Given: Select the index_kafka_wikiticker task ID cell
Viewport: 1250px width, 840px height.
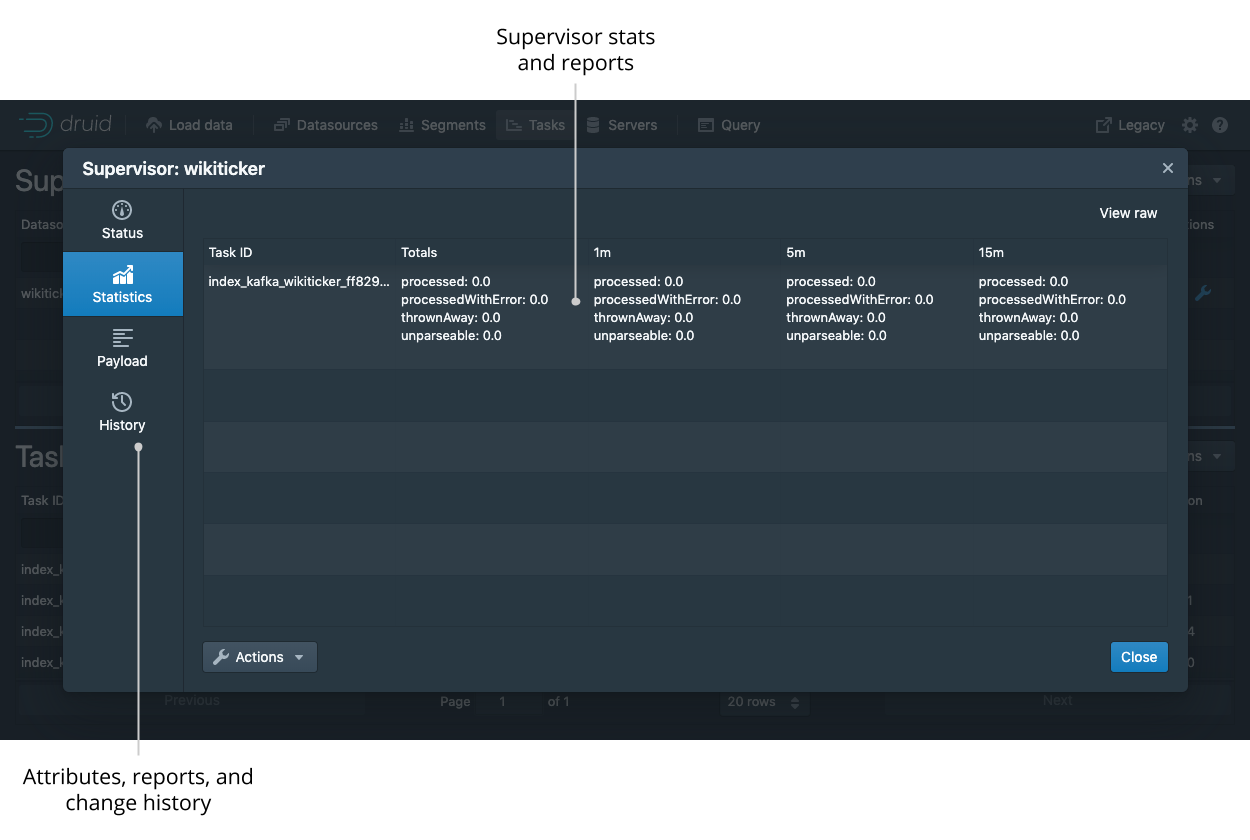Looking at the screenshot, I should click(x=300, y=281).
